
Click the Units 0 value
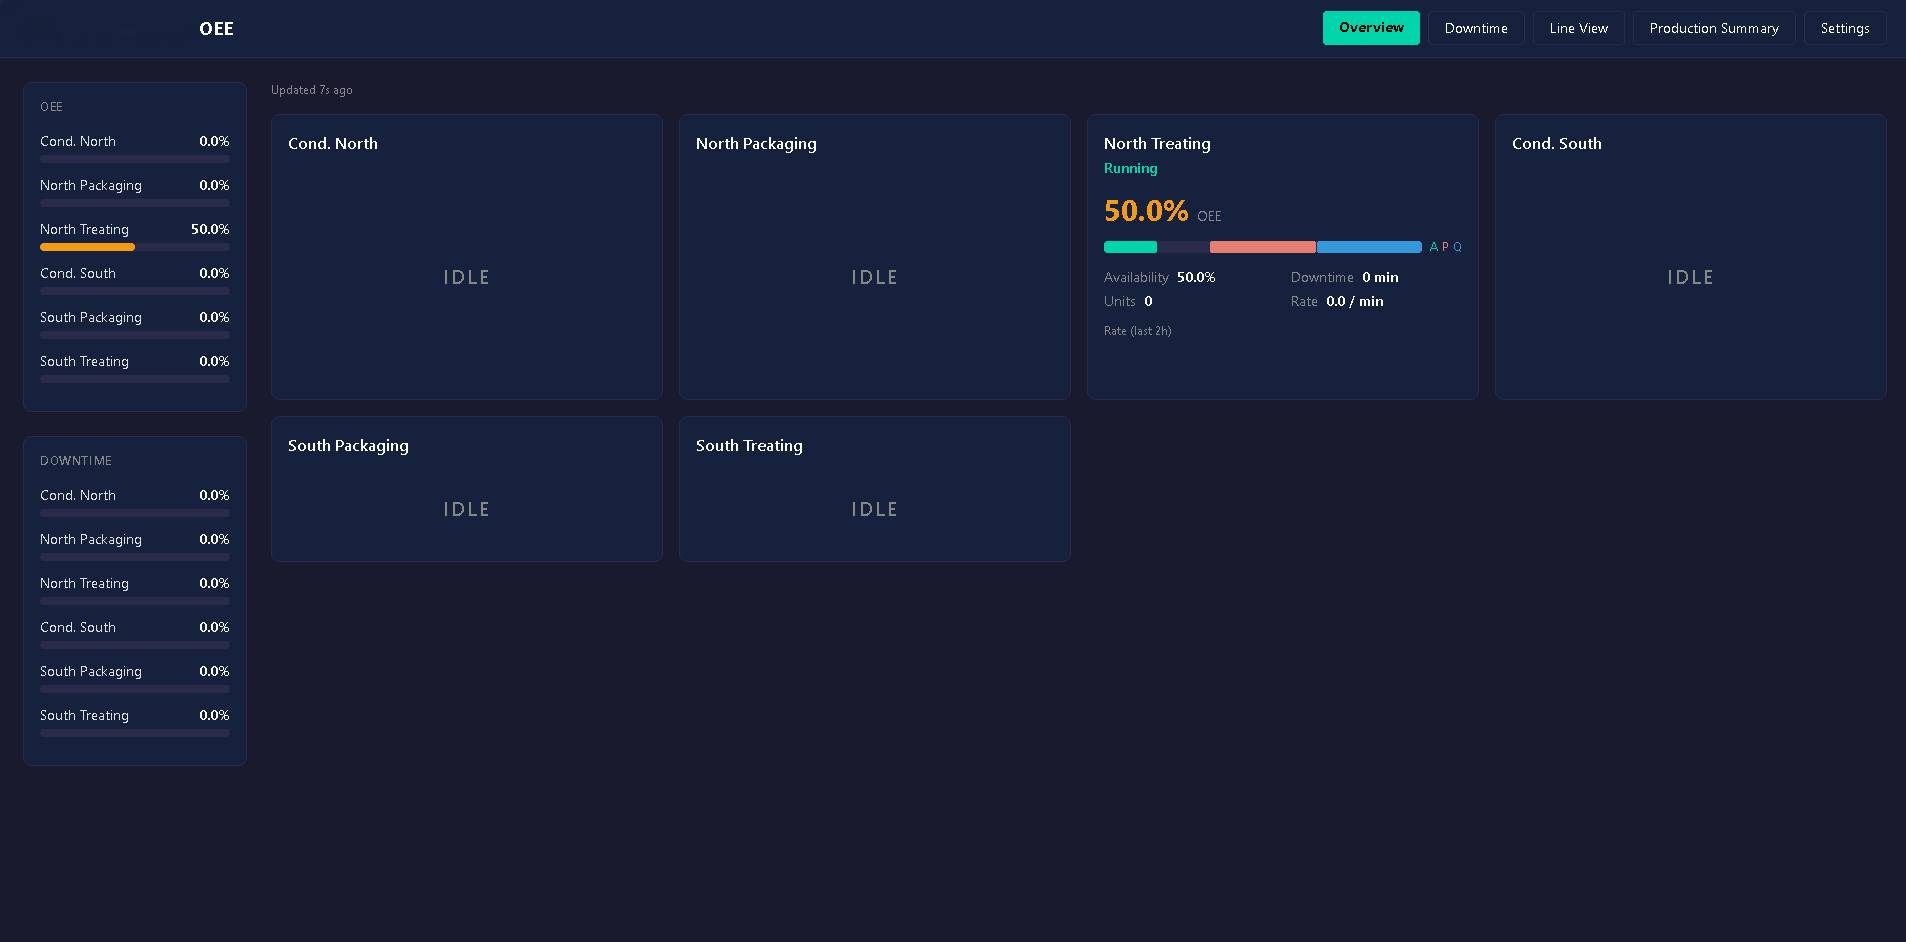(1148, 301)
